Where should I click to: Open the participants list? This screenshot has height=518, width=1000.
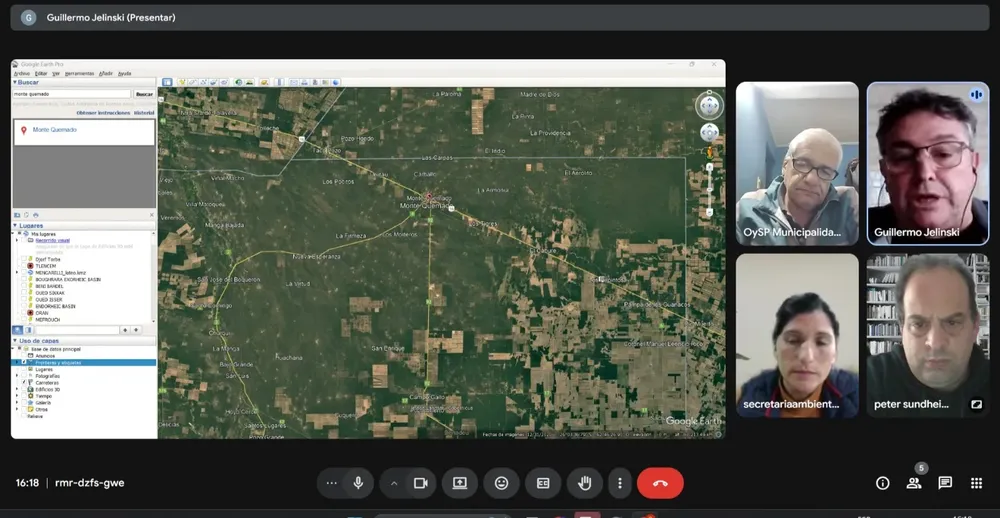913,483
